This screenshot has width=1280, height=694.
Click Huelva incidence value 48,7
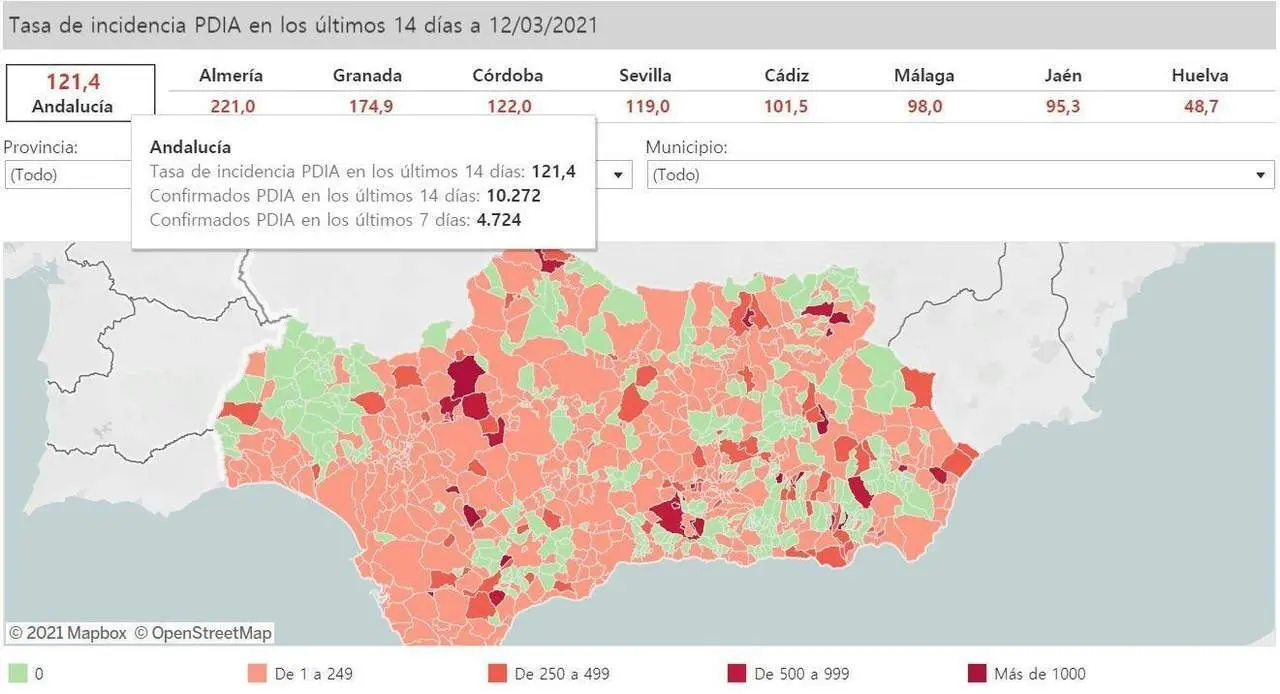[1201, 107]
